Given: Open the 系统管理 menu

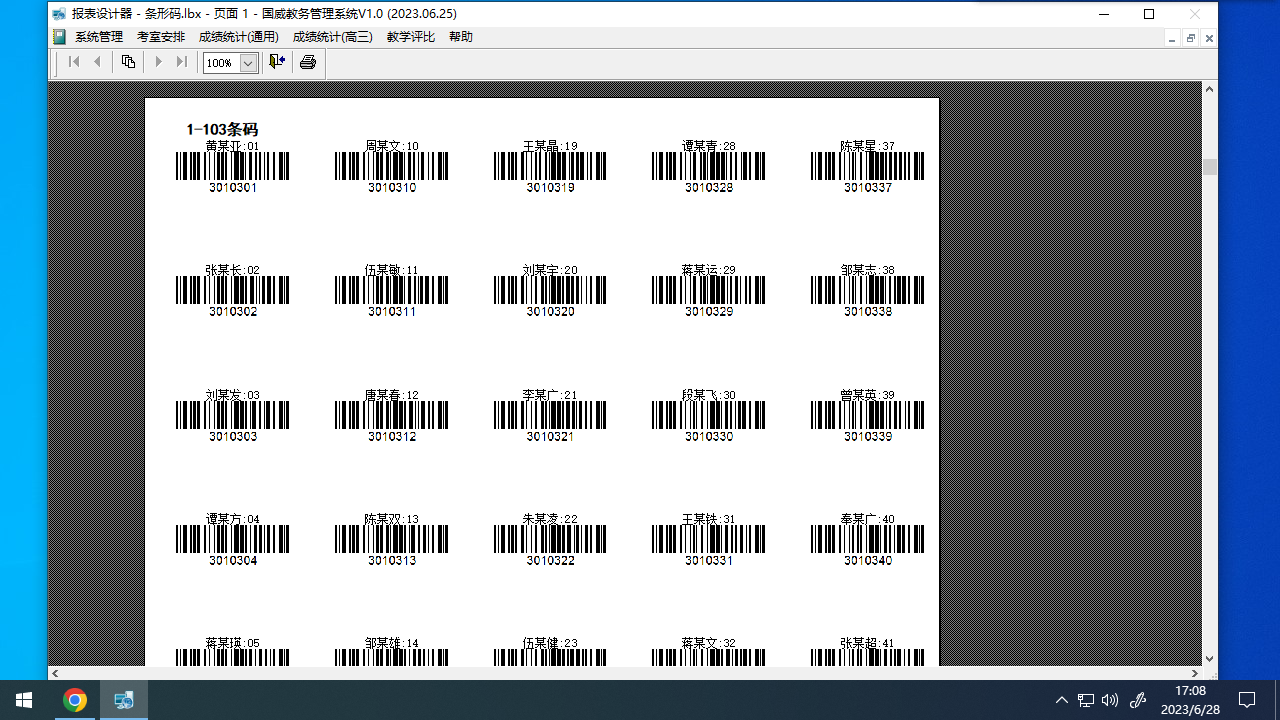Looking at the screenshot, I should tap(99, 37).
